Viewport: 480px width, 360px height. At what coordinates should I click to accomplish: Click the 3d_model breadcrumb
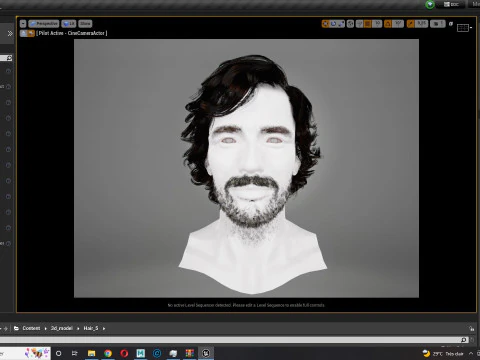tap(62, 328)
